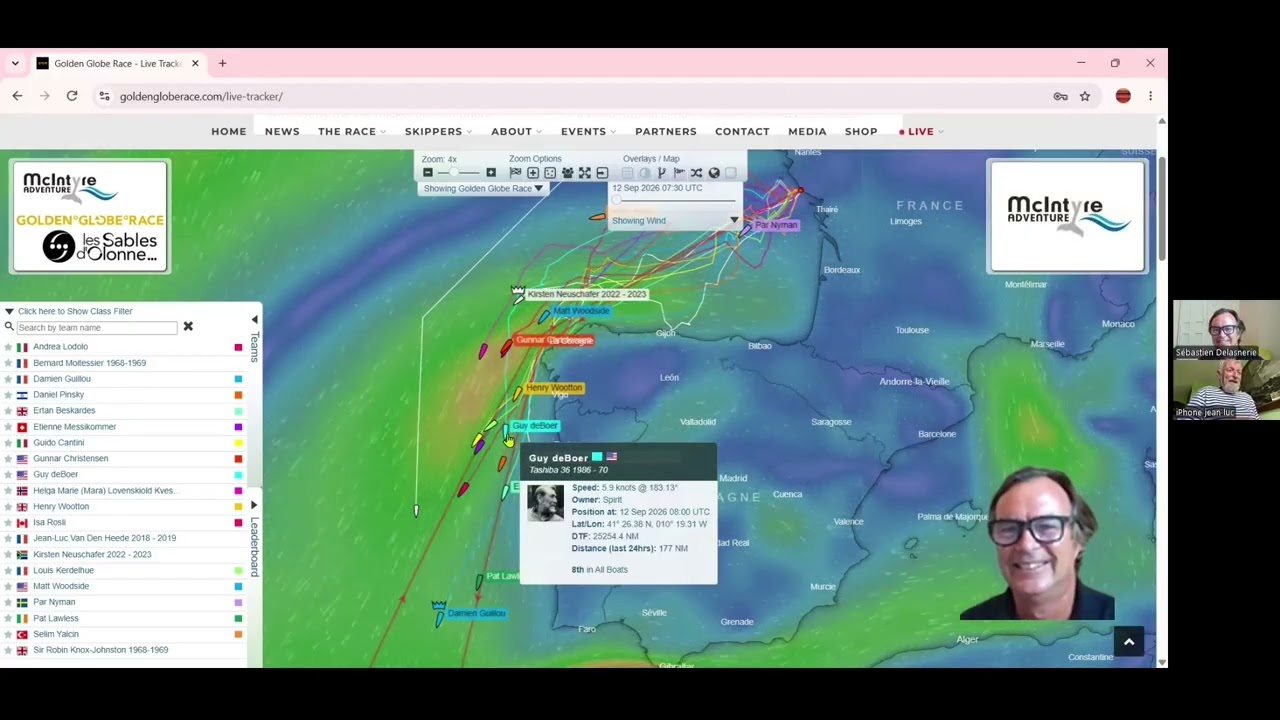Click the timeline slider handle under the date
Image resolution: width=1280 pixels, height=720 pixels.
coord(616,200)
